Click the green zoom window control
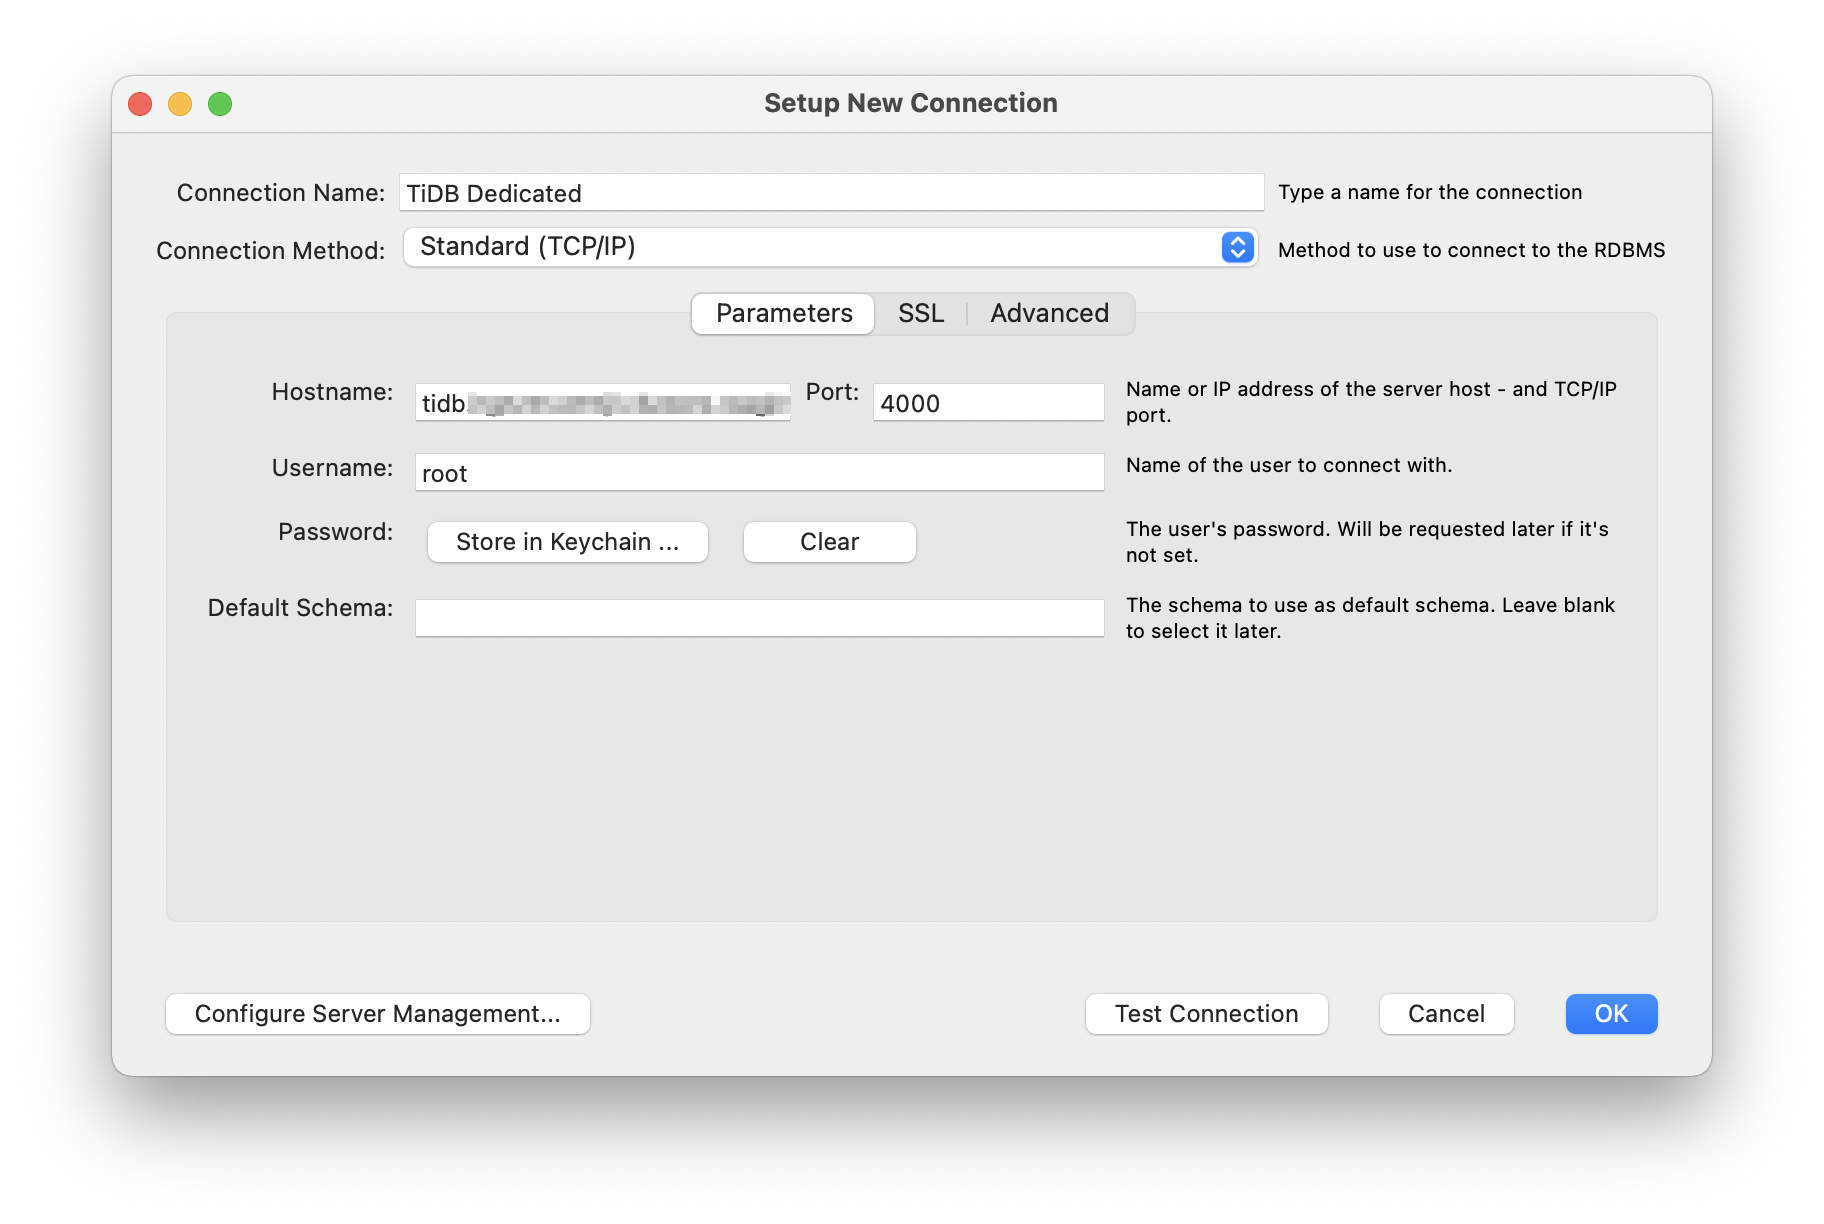 click(220, 103)
